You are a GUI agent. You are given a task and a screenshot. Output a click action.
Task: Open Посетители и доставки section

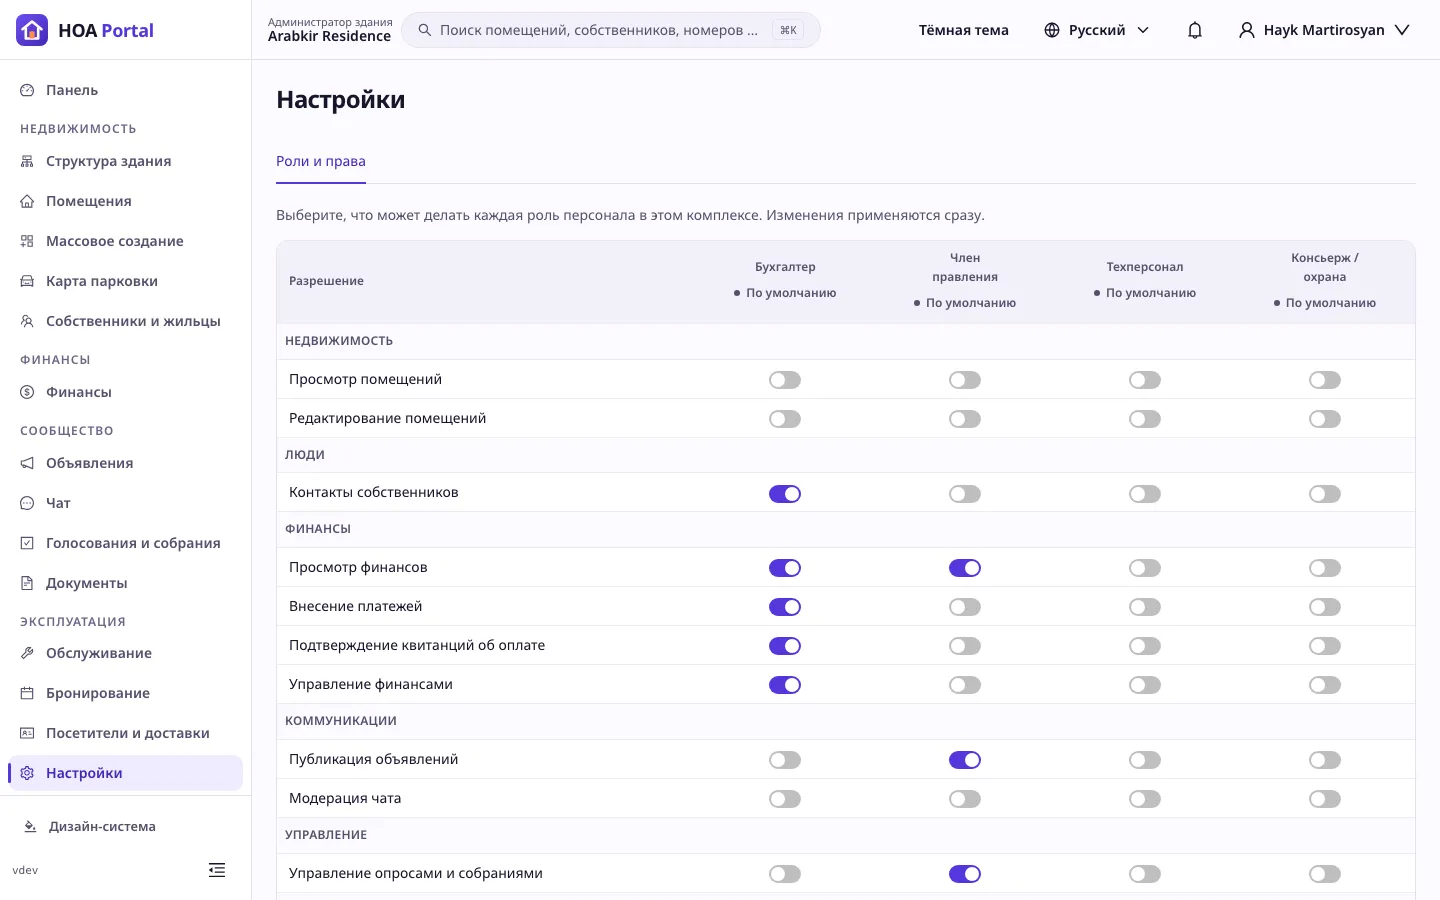click(125, 733)
